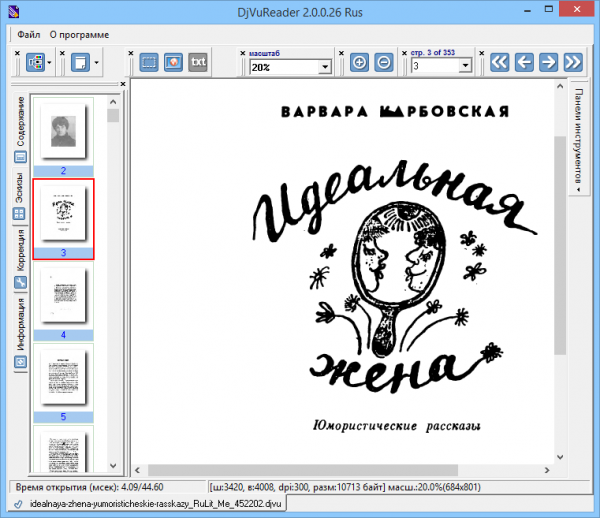
Task: Close the selection tools toolbar section
Action: (130, 53)
